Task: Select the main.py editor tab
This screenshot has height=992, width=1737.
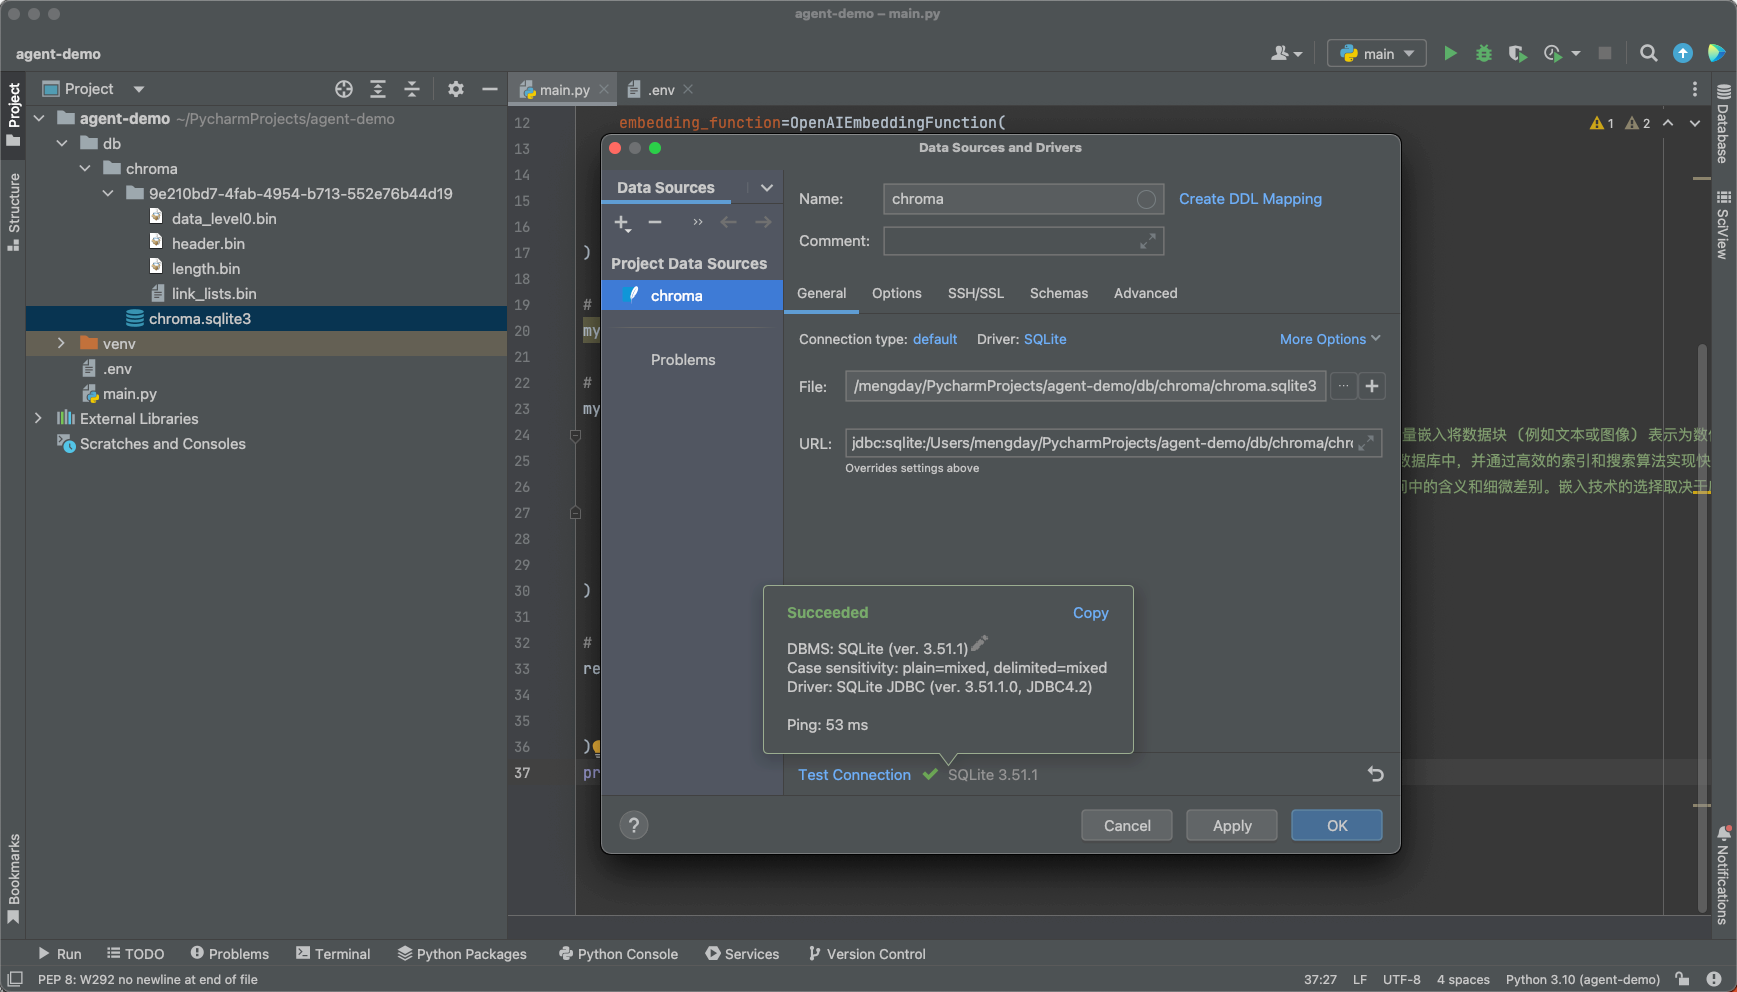Action: (563, 89)
